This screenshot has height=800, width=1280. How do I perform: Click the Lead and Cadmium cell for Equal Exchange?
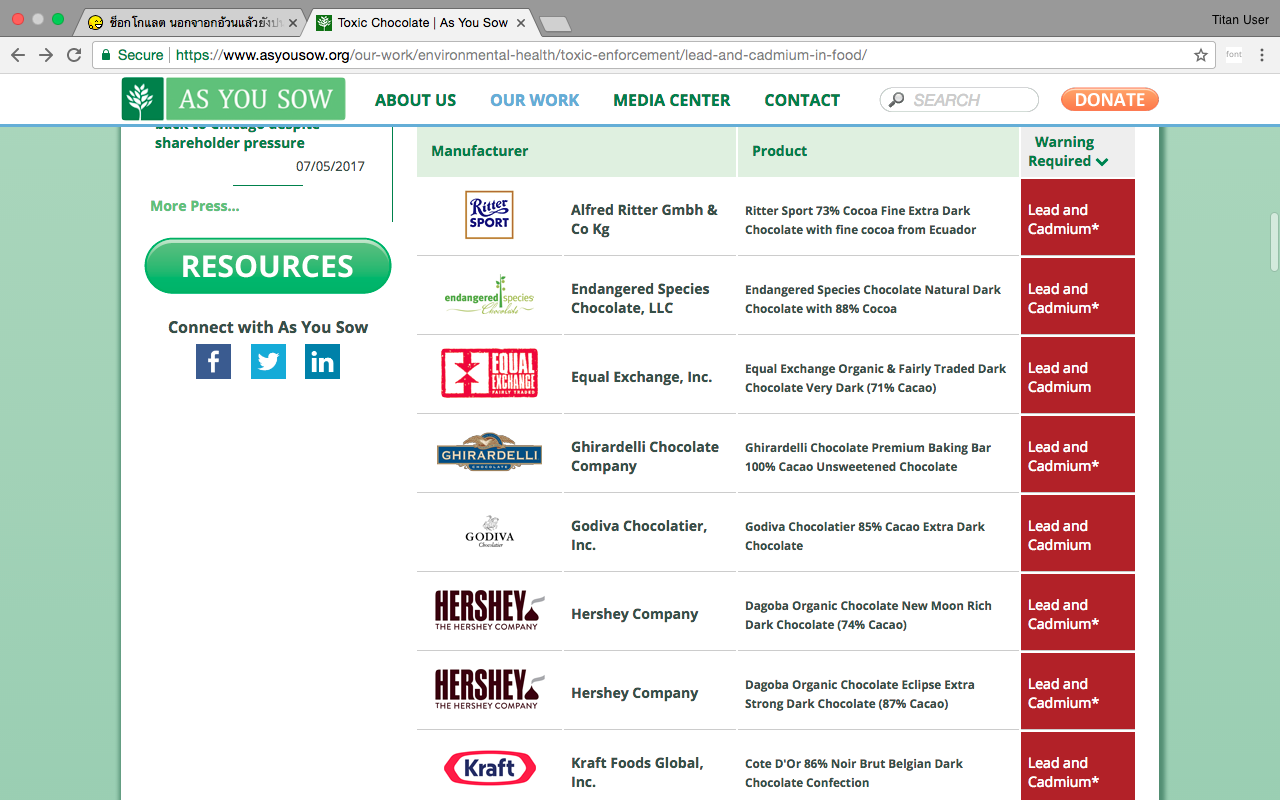(1078, 375)
